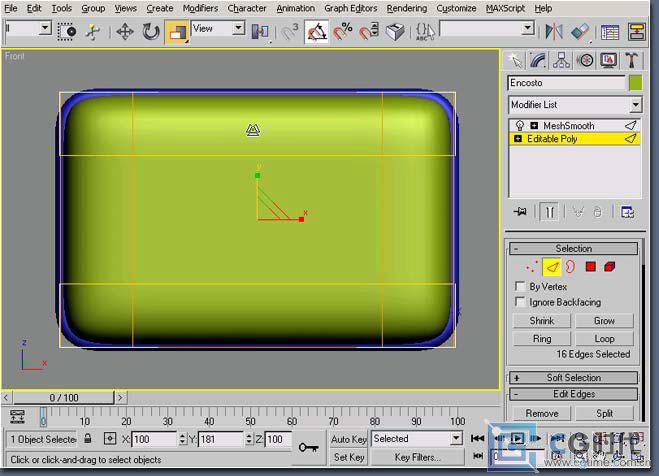Viewport: 659px width, 476px height.
Task: Switch to the Motion command panel tab
Action: (585, 60)
